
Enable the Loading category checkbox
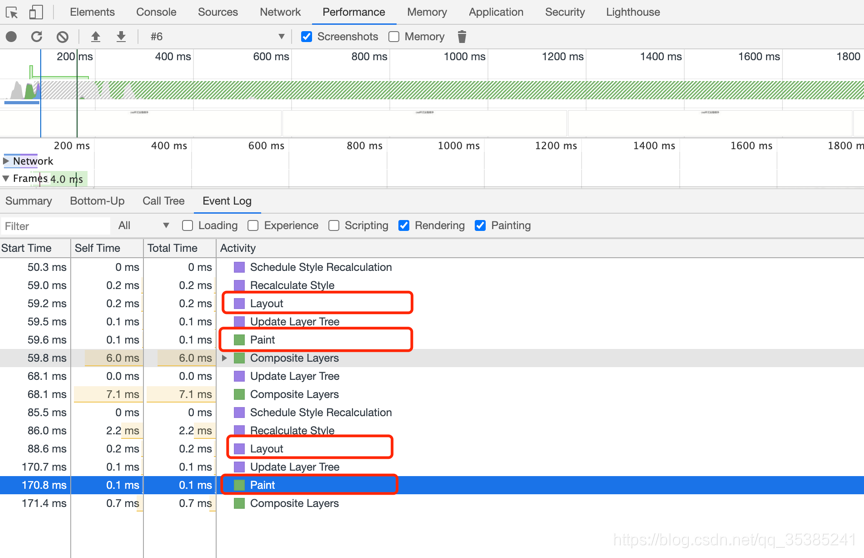(187, 225)
